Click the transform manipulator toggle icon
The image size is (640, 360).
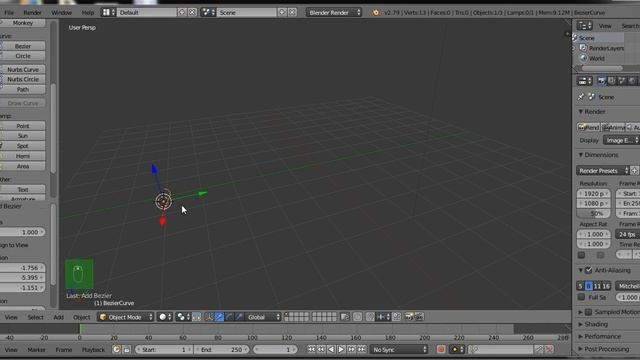(209, 317)
